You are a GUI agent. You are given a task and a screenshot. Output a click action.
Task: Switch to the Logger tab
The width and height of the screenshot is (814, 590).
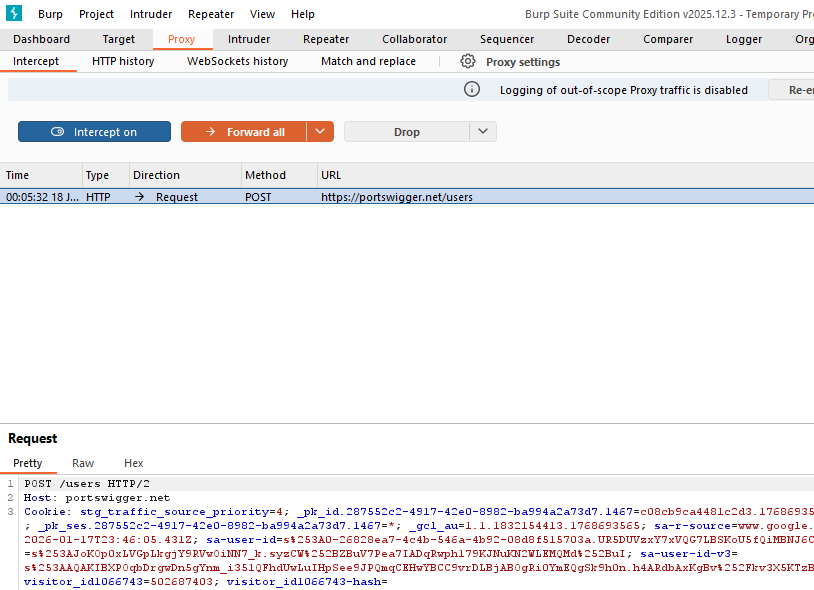click(x=744, y=39)
